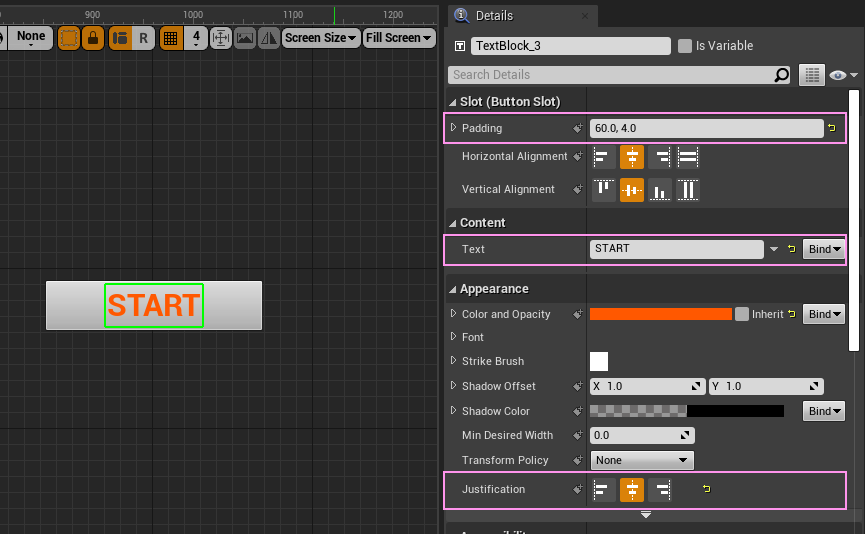The image size is (865, 534).
Task: Expand the Shadow Offset property
Action: (453, 385)
